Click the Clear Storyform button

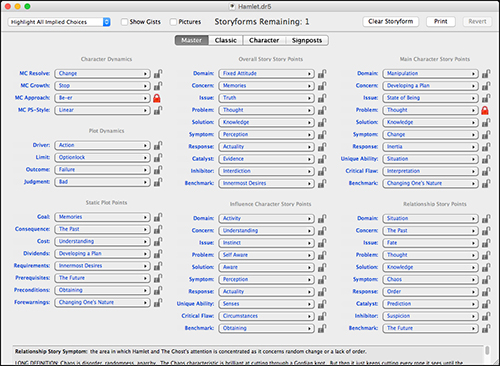click(x=390, y=22)
